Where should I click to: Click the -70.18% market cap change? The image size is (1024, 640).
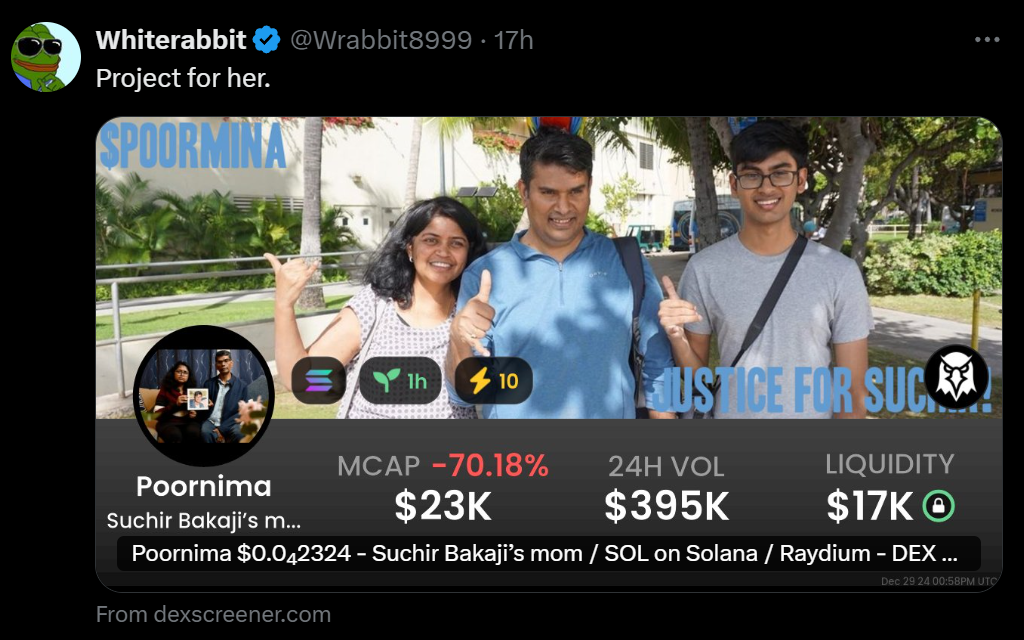click(490, 466)
